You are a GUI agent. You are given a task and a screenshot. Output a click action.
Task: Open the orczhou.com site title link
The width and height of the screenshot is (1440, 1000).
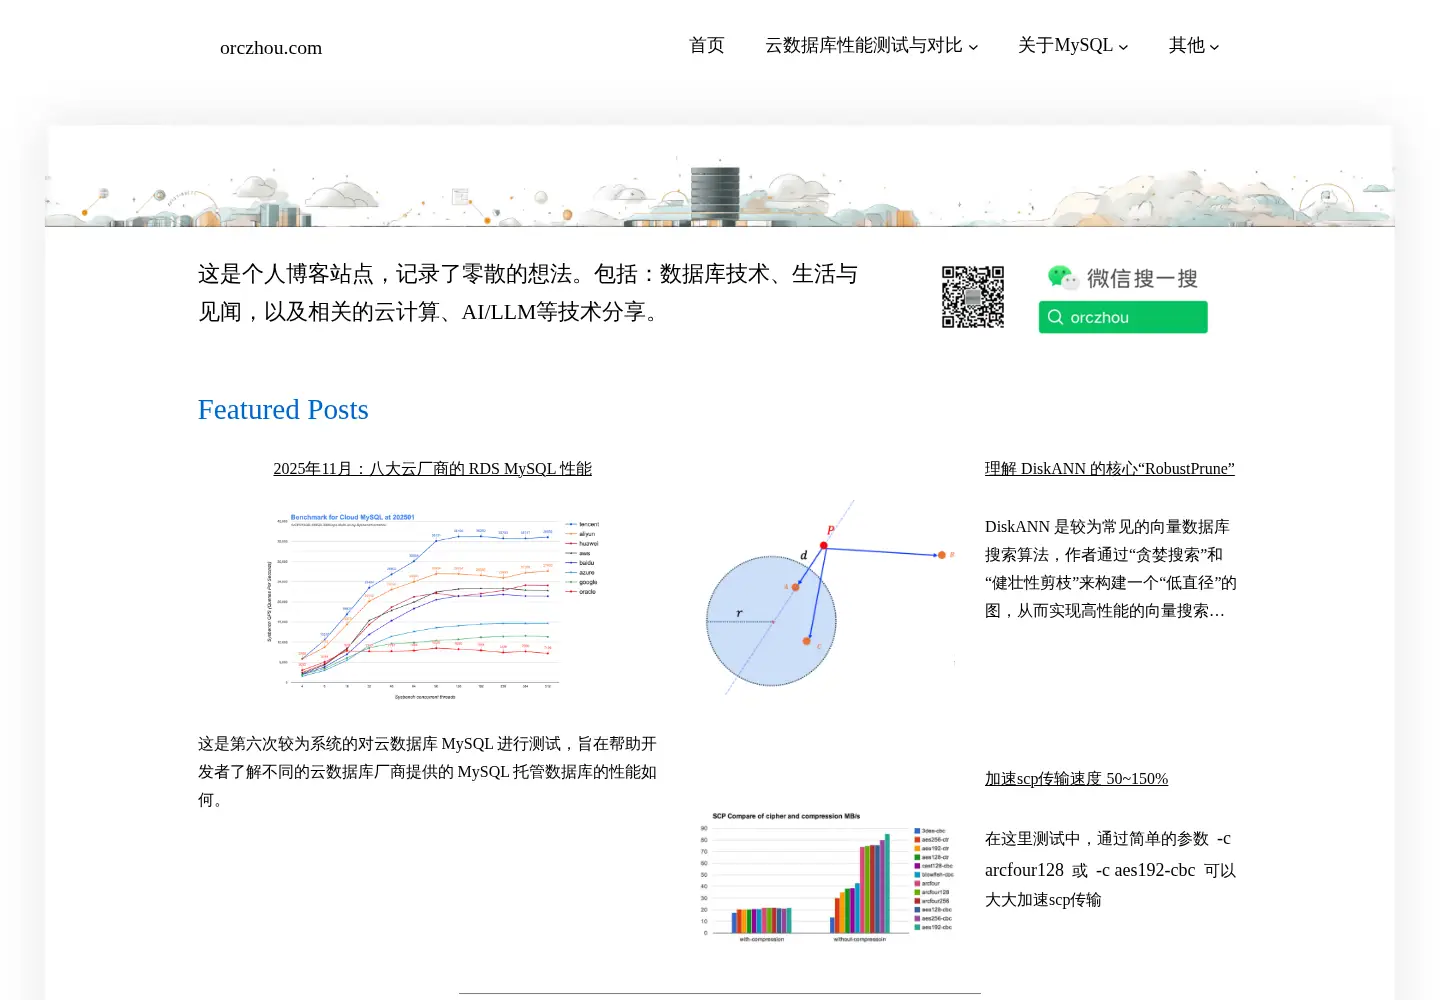point(271,48)
